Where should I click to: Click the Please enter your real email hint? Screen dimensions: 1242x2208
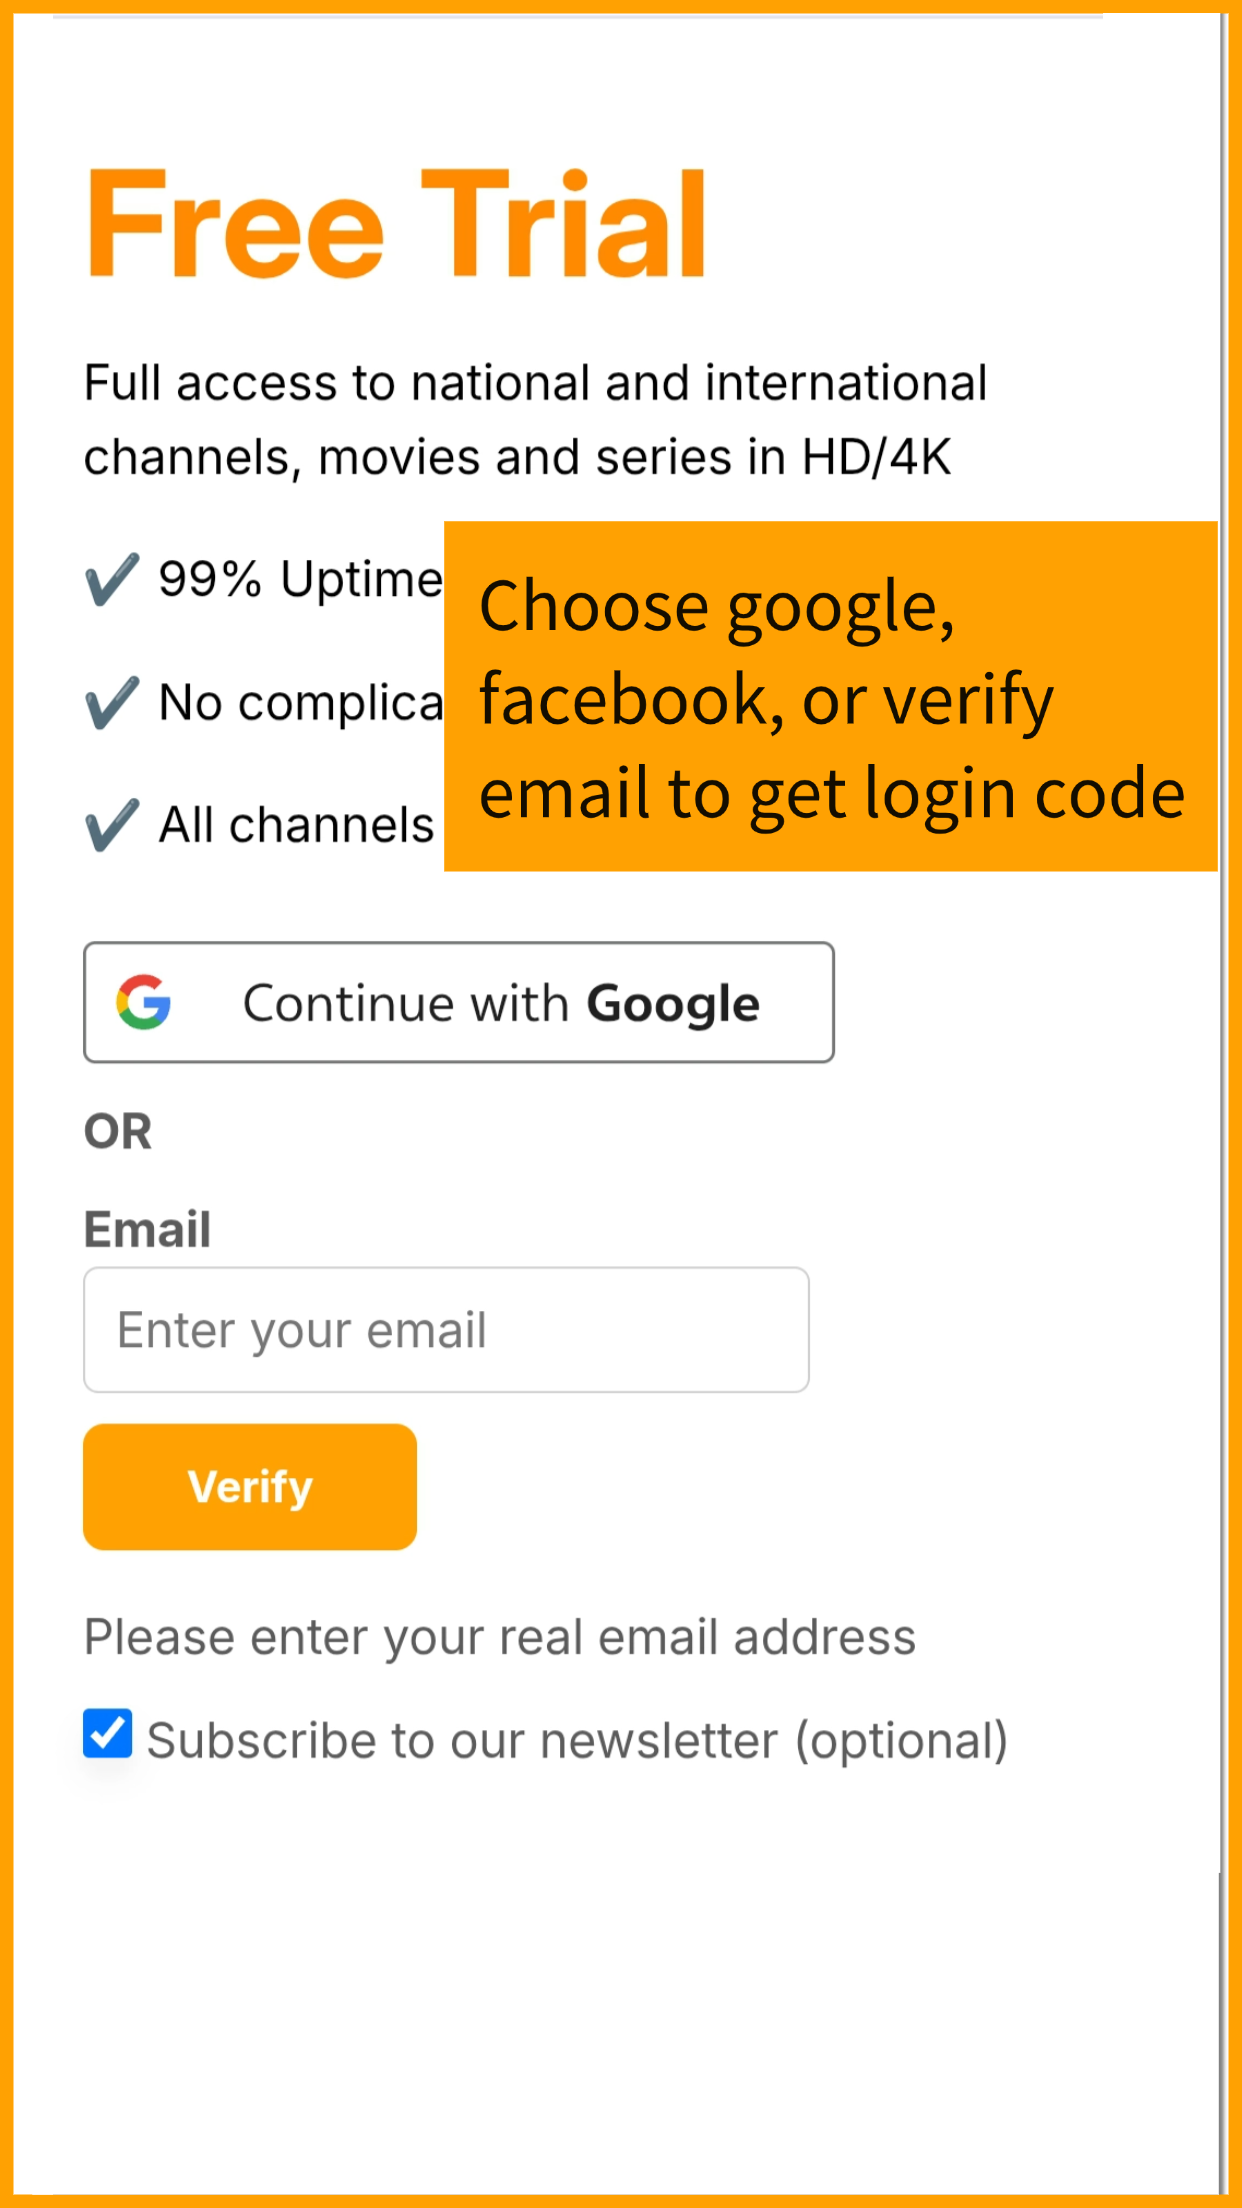(500, 1637)
